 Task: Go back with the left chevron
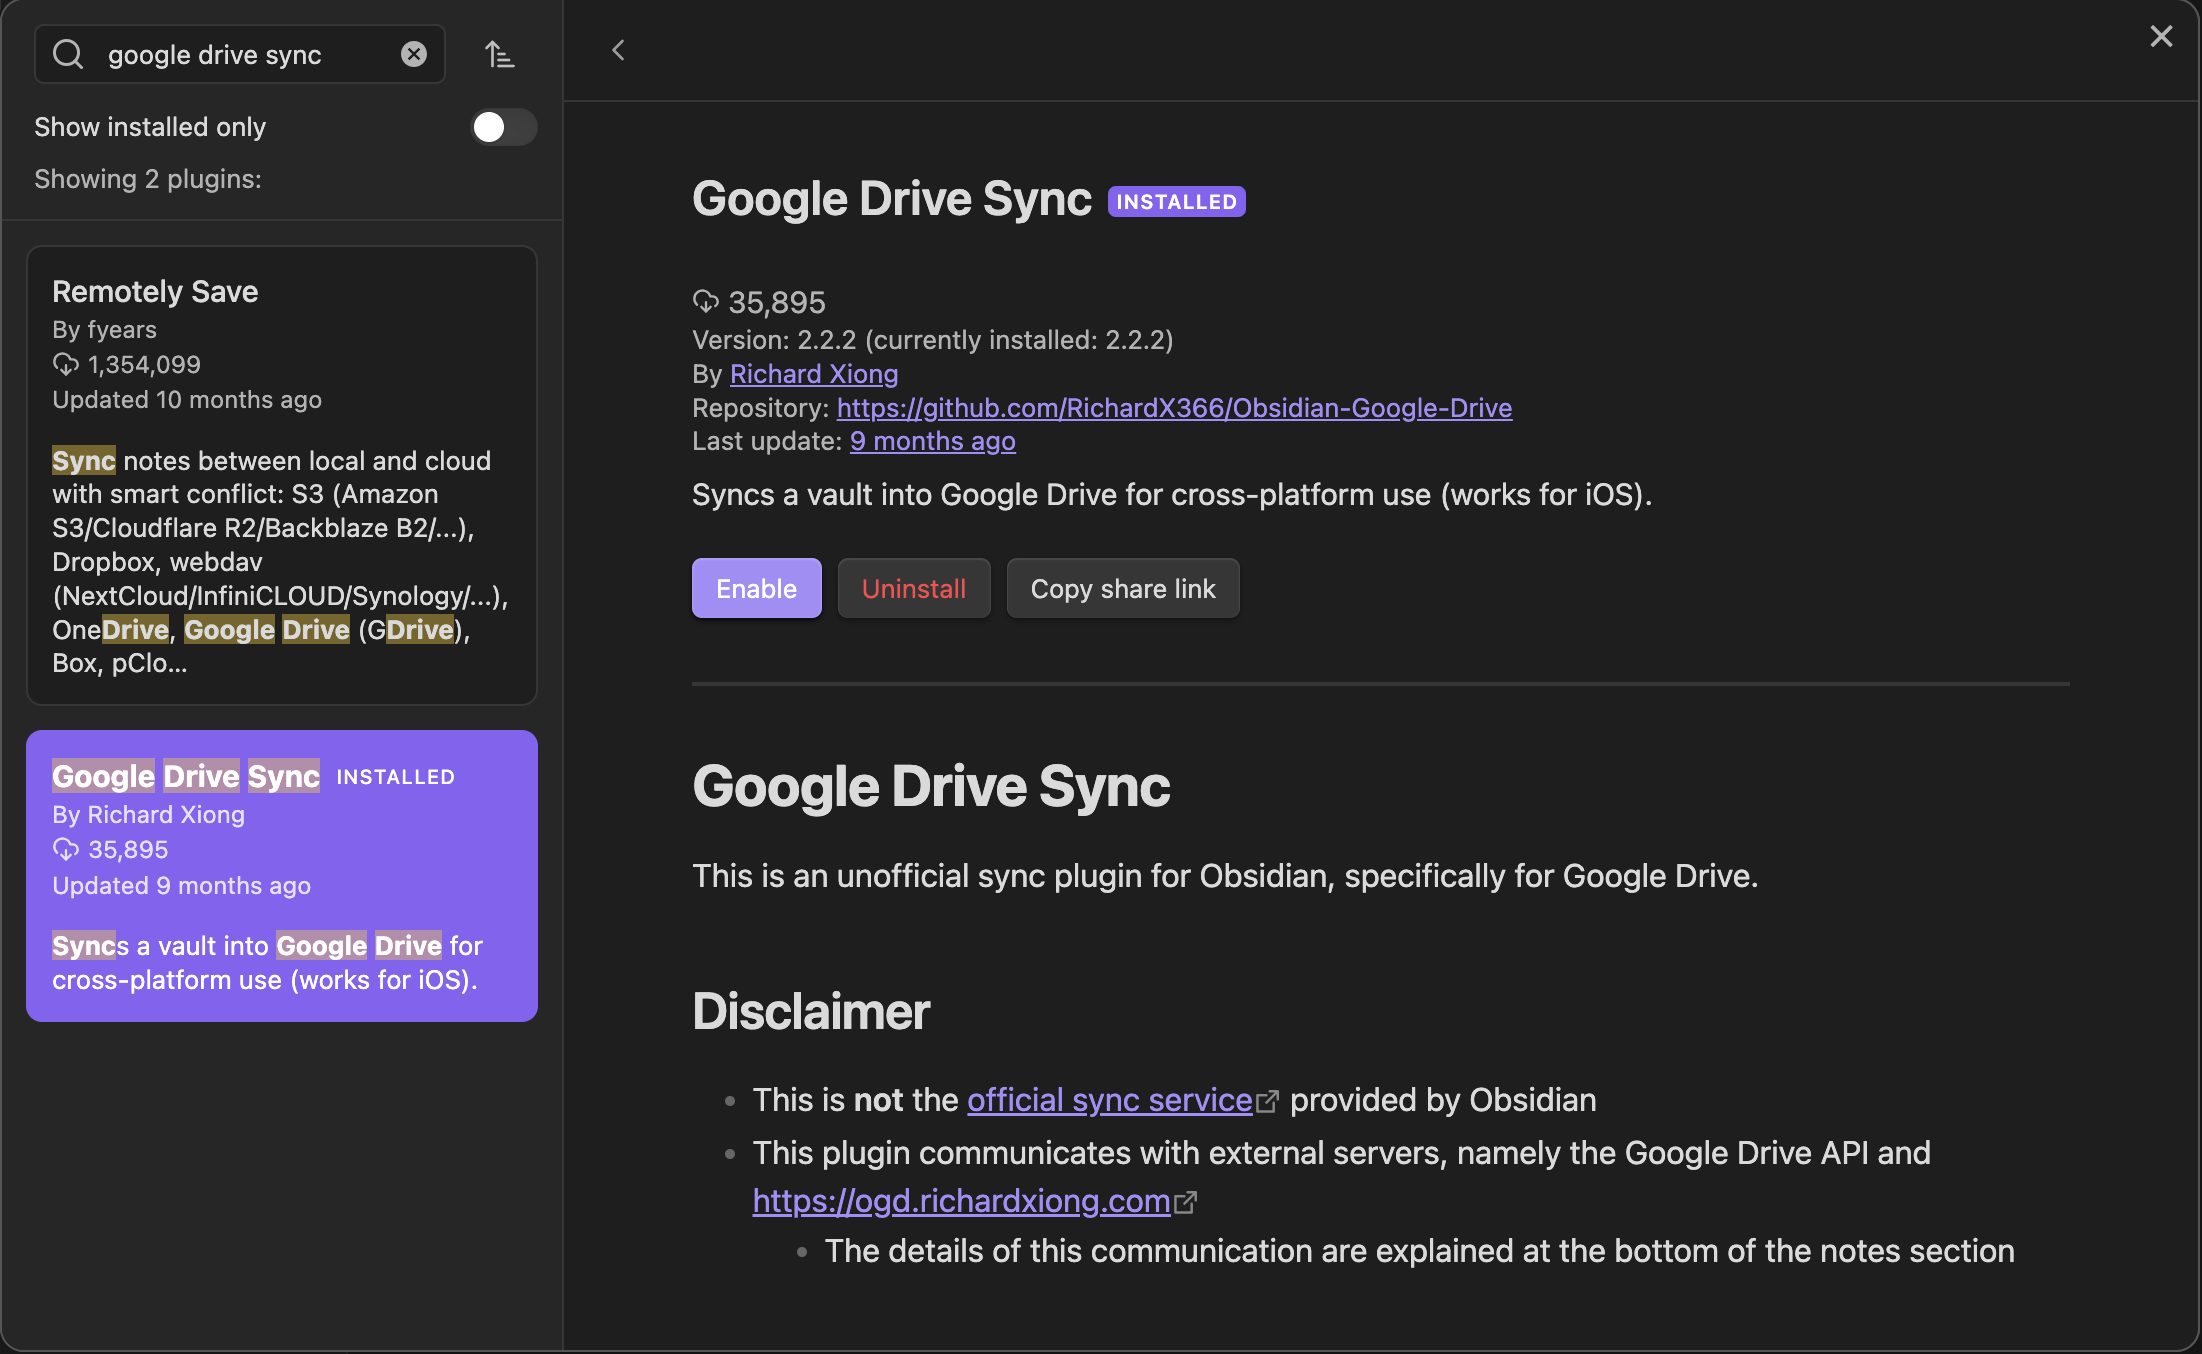click(x=618, y=50)
